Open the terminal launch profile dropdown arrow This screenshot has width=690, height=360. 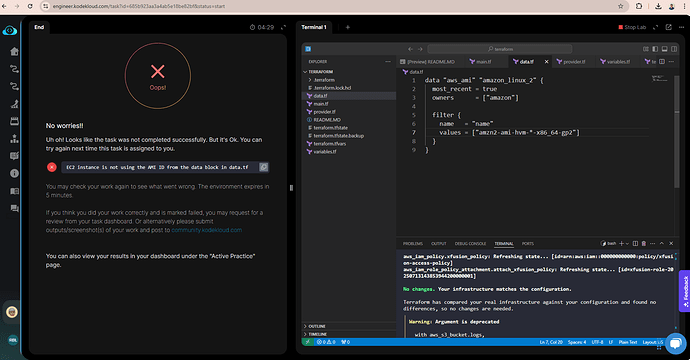628,243
